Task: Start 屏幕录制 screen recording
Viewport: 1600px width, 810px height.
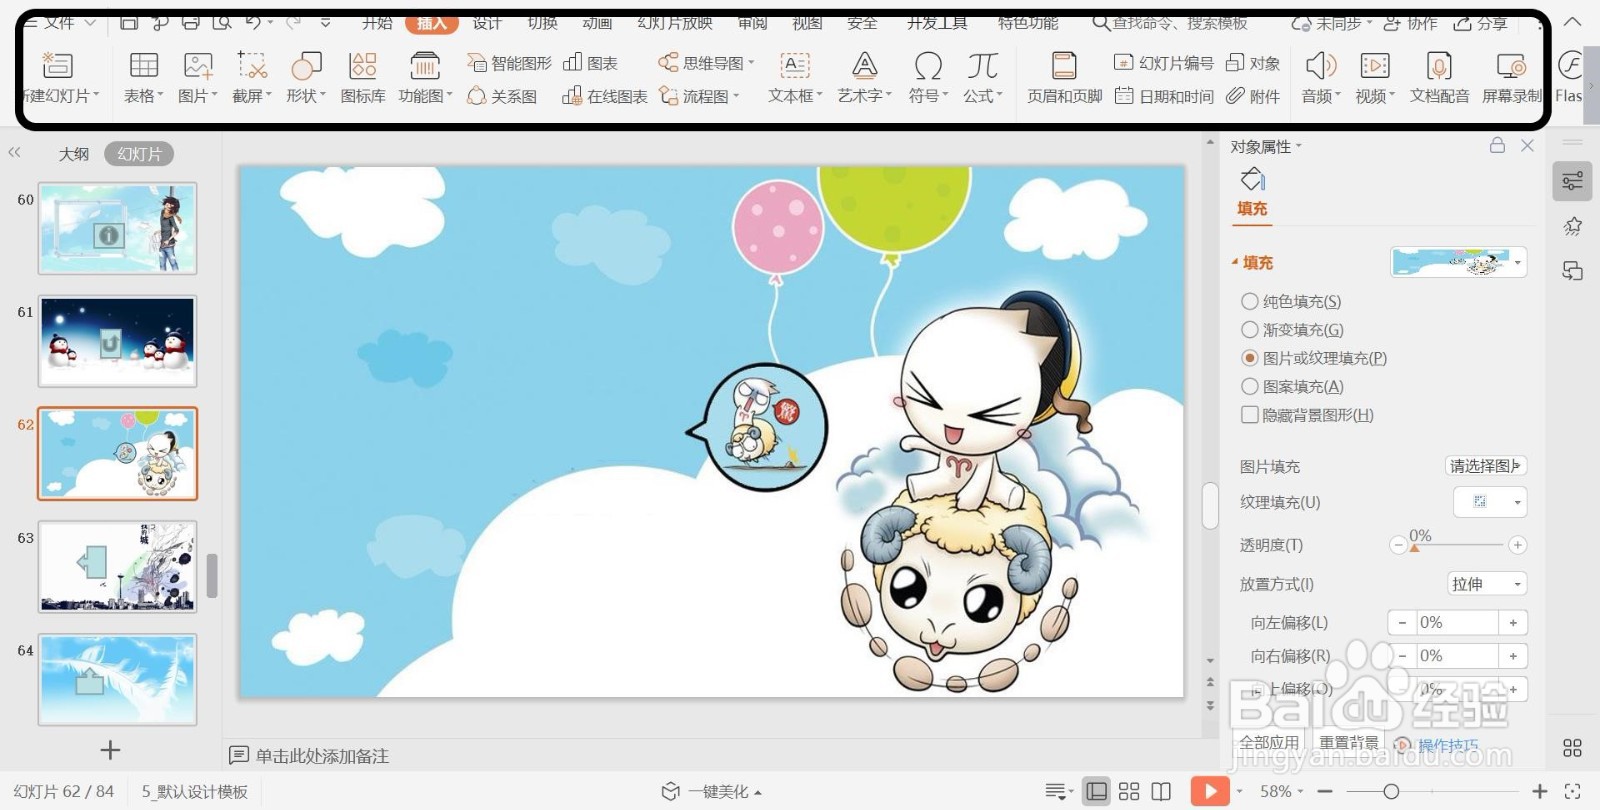Action: tap(1511, 77)
